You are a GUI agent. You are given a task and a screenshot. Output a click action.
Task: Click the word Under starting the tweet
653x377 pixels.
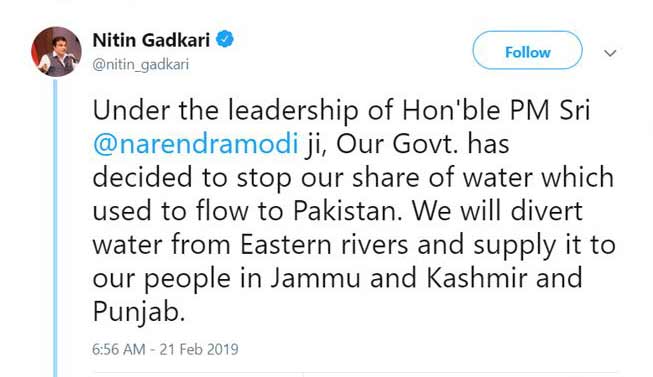click(131, 110)
